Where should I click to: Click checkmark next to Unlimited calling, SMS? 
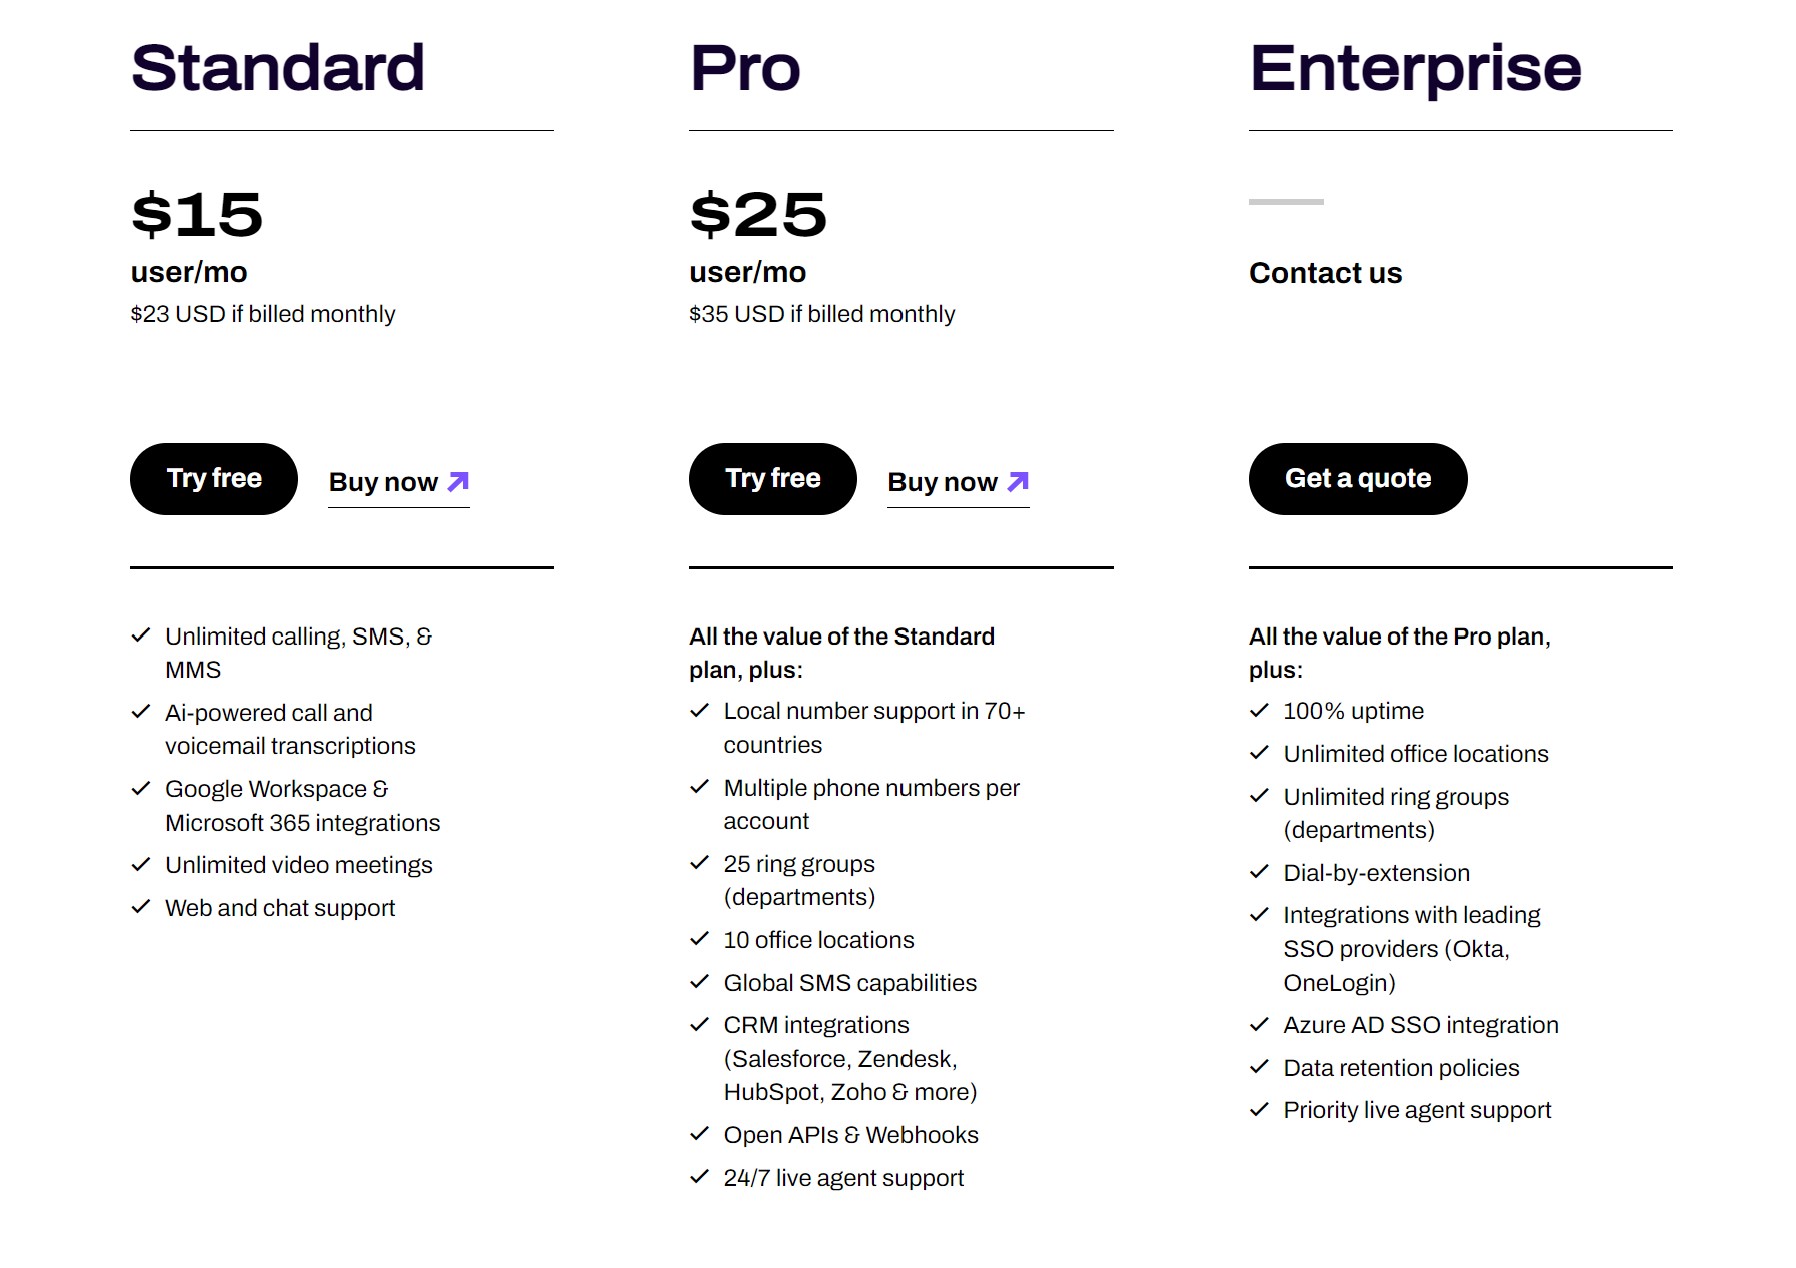coord(141,636)
